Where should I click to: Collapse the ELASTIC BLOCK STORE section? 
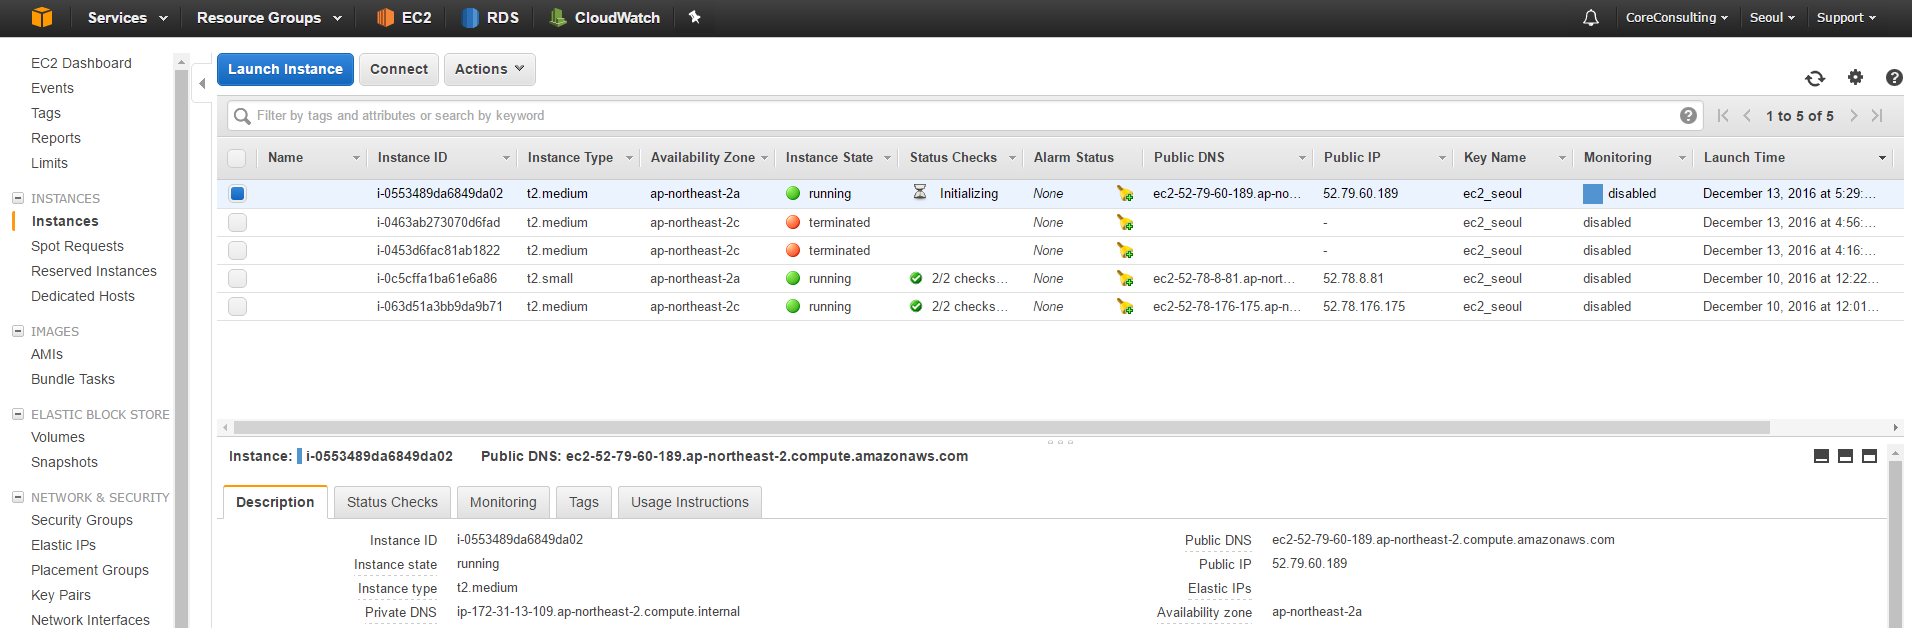click(x=18, y=414)
